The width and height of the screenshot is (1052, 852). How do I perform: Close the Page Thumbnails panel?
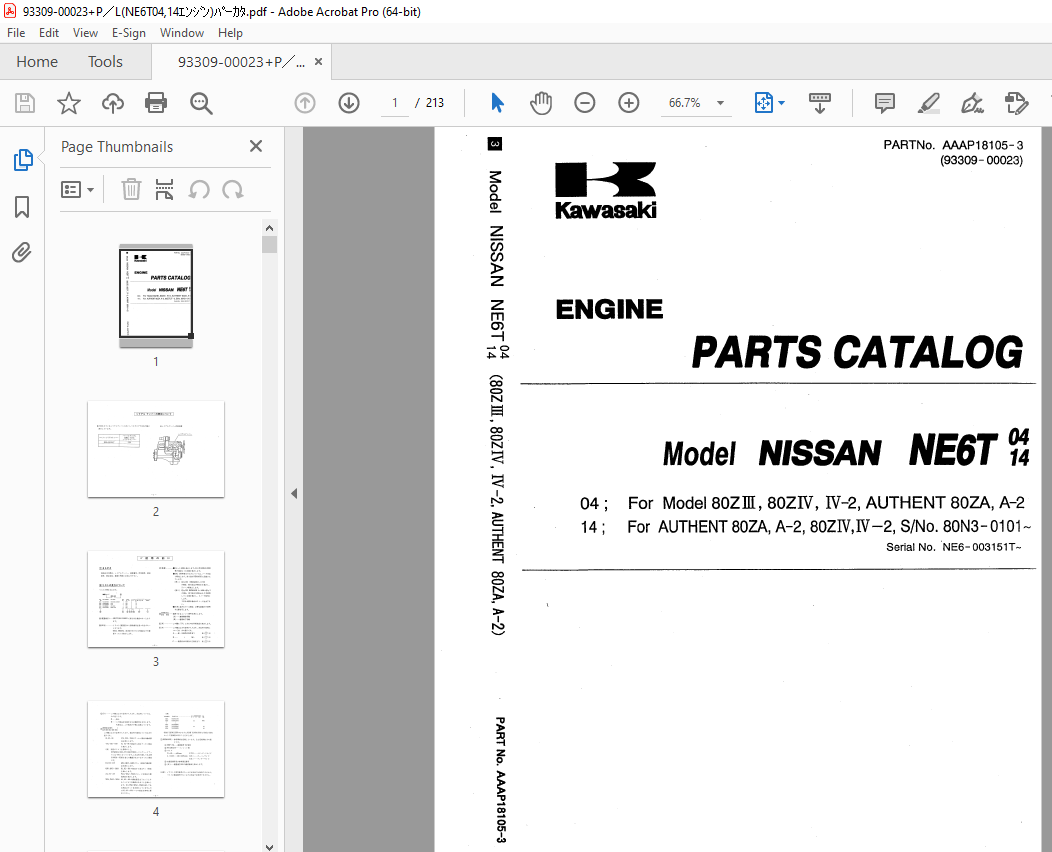(256, 146)
